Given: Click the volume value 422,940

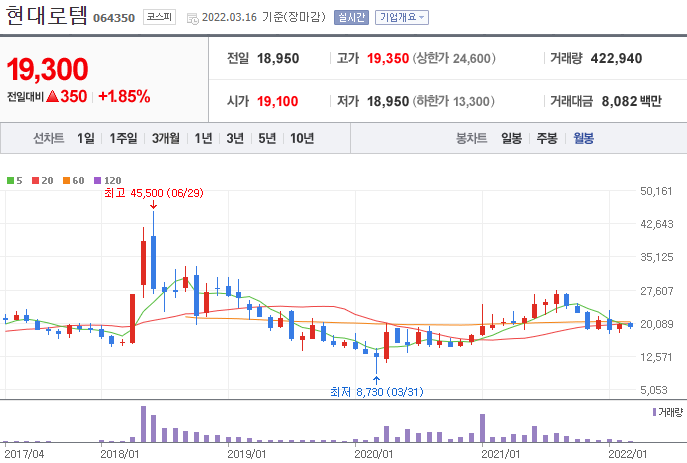Looking at the screenshot, I should [616, 58].
